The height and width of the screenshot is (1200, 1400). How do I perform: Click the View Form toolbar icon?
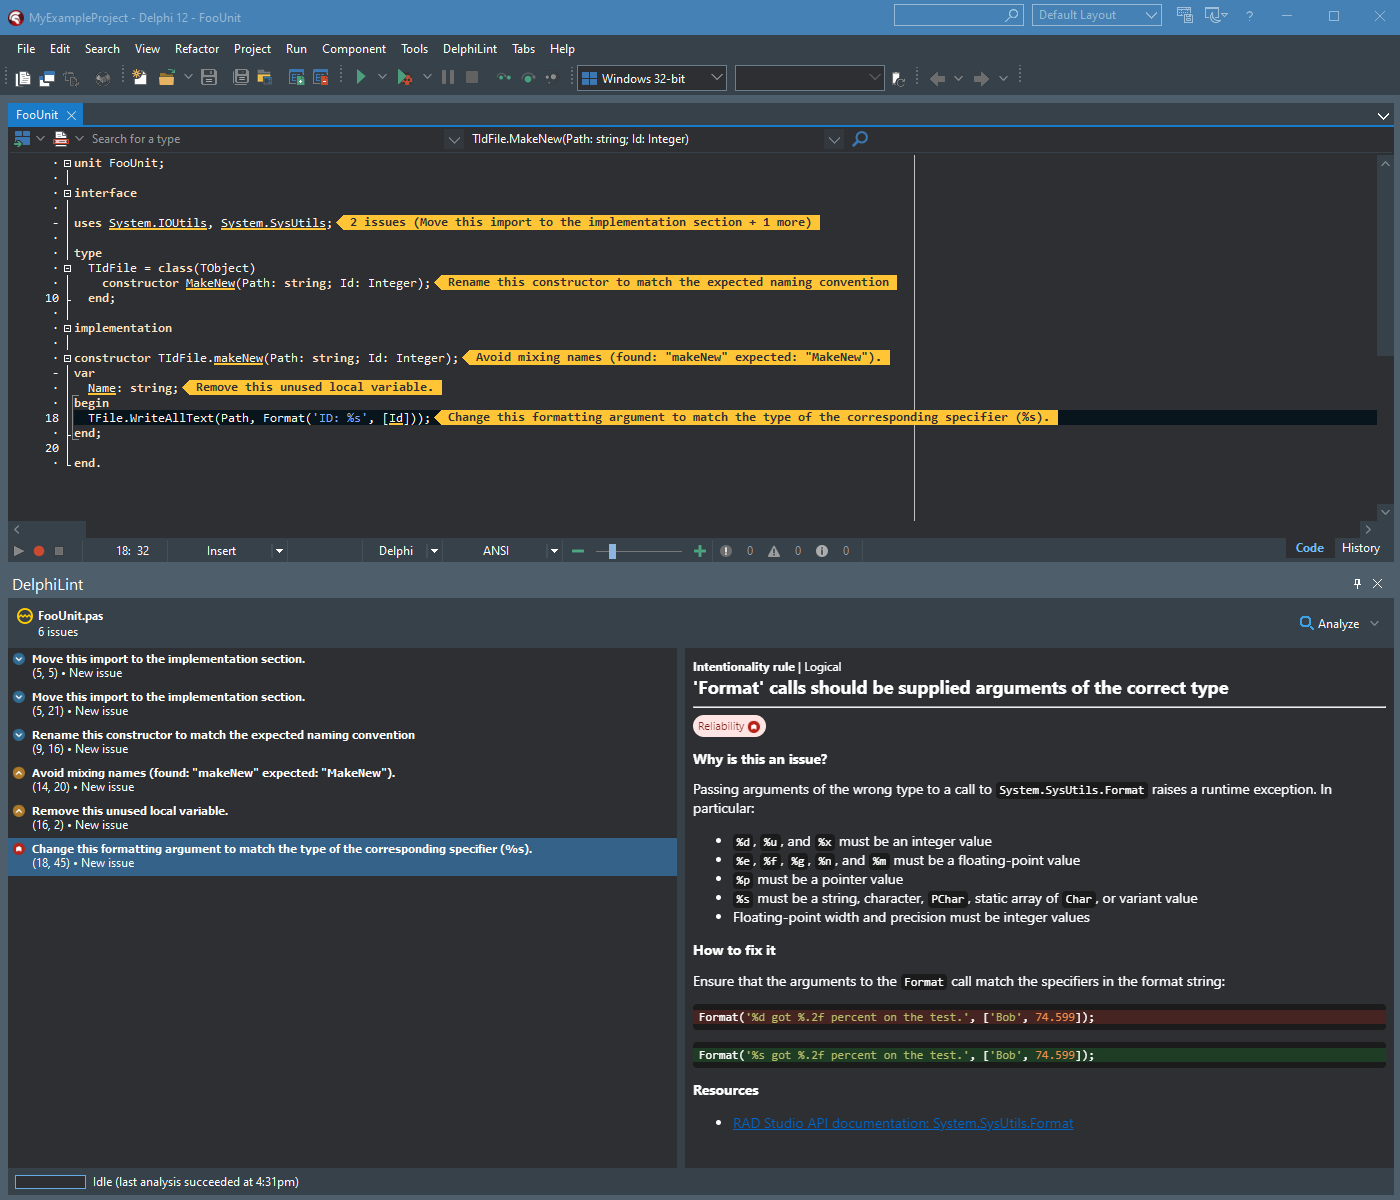point(47,78)
